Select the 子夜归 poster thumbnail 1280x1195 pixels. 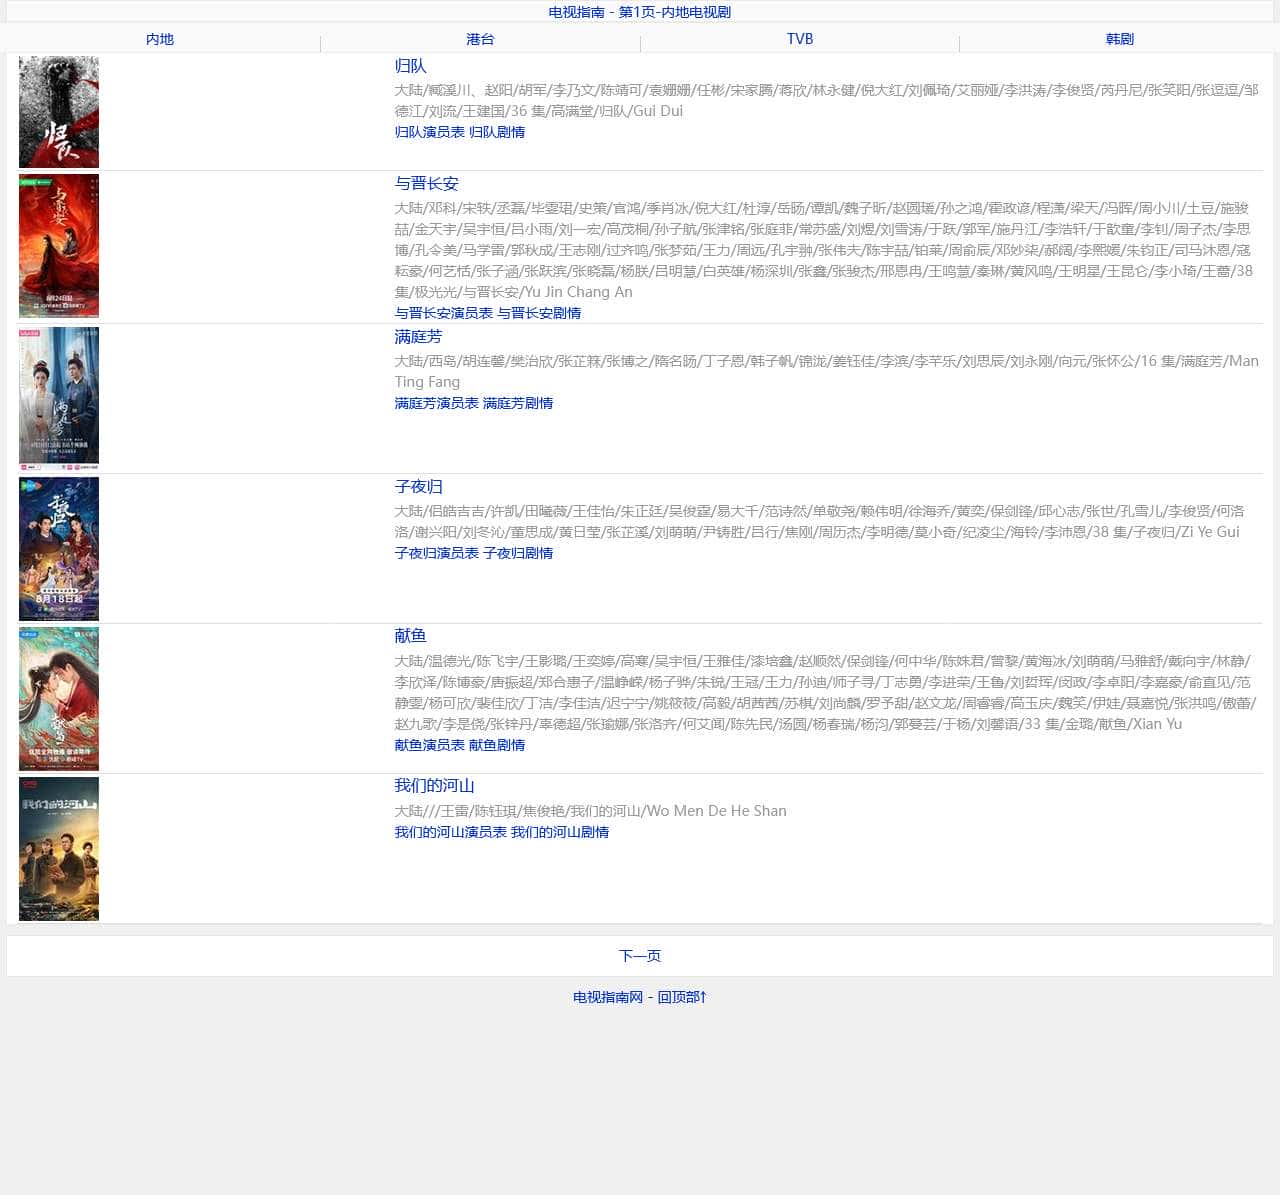[x=59, y=549]
